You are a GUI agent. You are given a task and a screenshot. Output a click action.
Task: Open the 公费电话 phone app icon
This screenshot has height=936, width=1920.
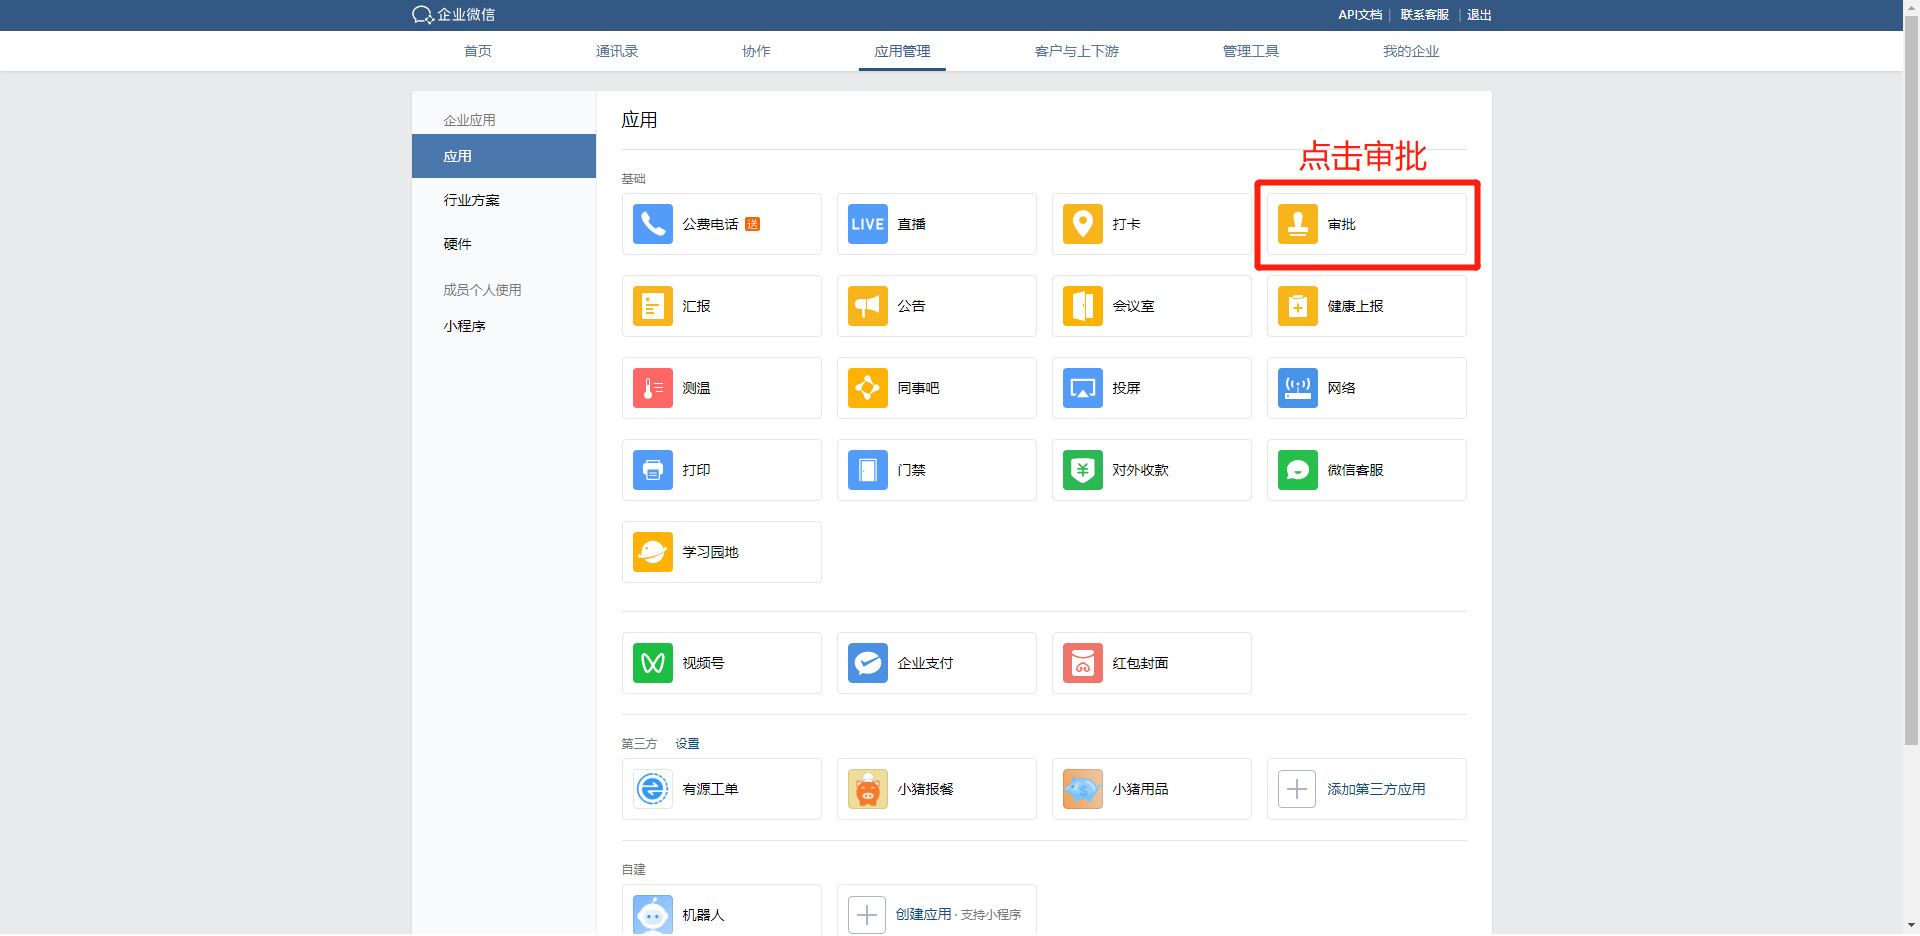(652, 224)
